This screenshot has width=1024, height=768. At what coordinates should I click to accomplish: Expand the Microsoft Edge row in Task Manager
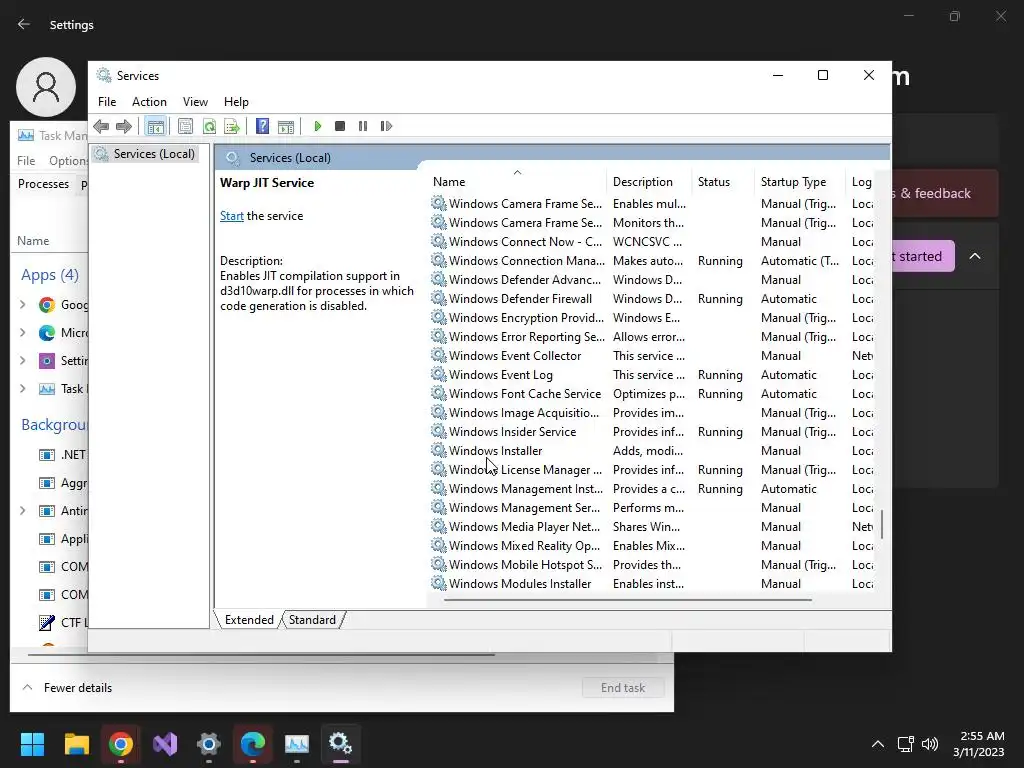coord(23,332)
